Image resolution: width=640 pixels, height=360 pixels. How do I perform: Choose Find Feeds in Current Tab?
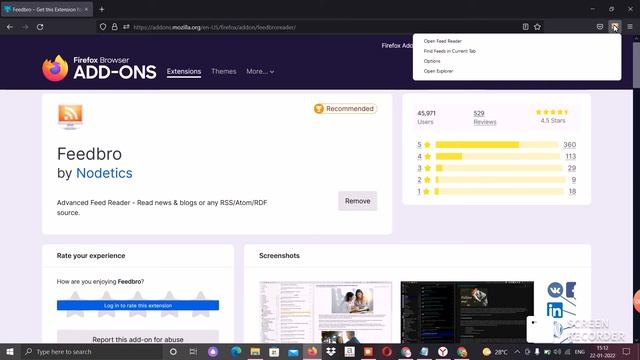tap(449, 51)
